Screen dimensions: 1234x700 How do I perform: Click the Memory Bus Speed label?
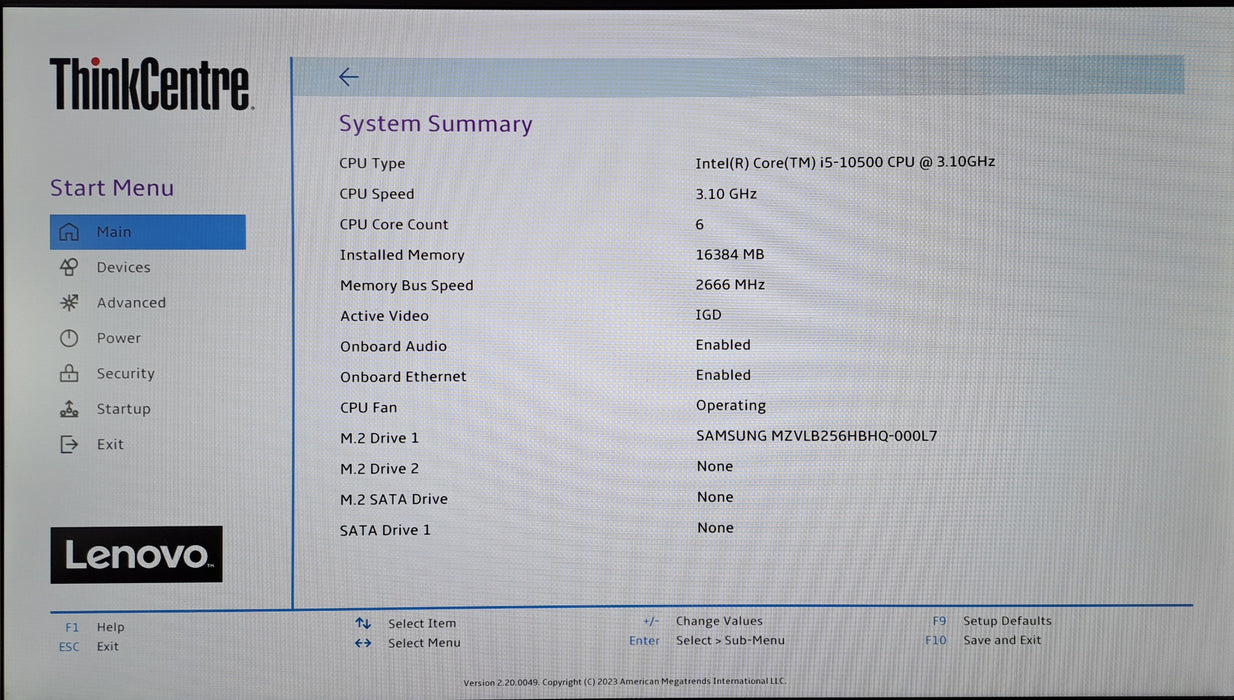pos(406,285)
